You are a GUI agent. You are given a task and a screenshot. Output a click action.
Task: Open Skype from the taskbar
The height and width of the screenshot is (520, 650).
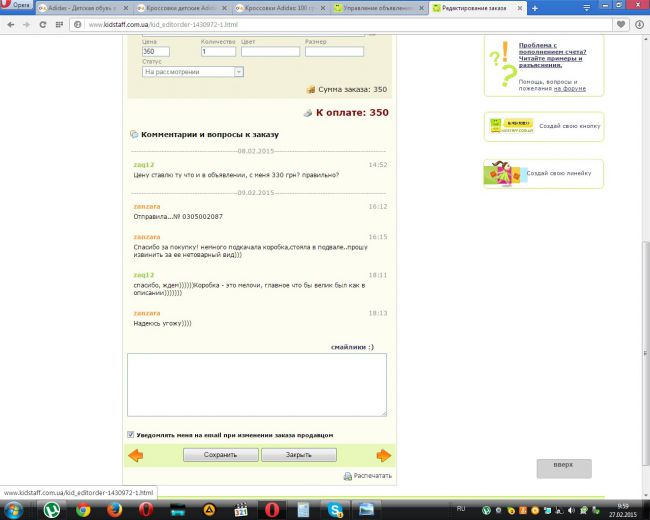click(x=335, y=508)
